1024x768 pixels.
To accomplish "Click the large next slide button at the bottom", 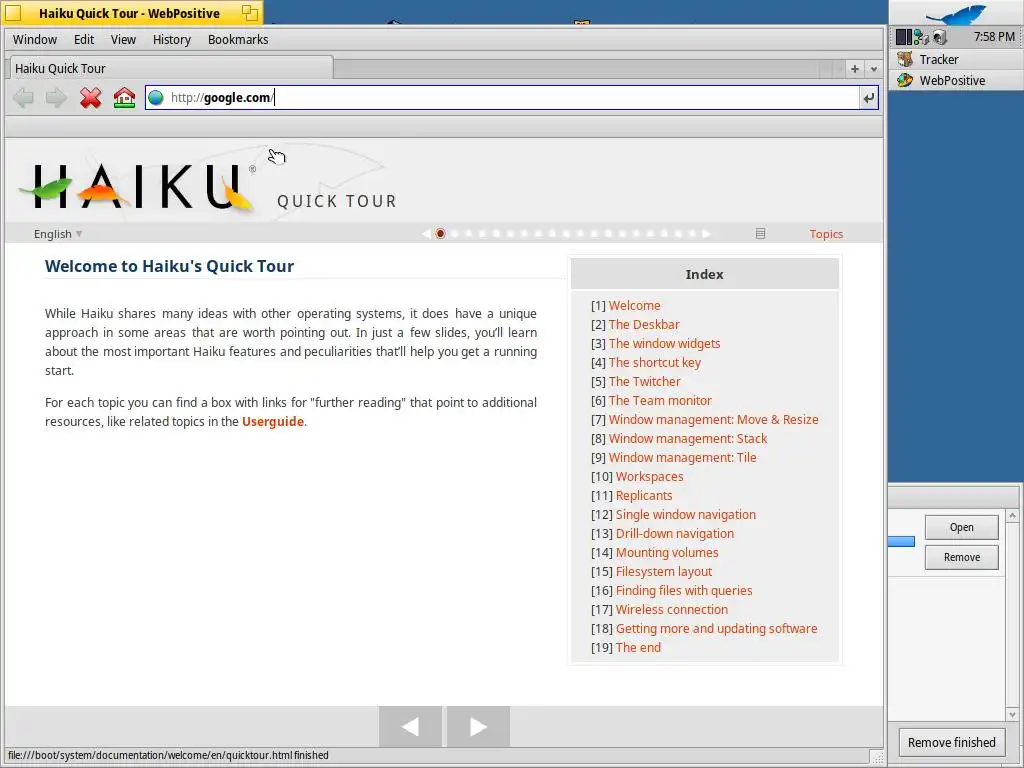I will pyautogui.click(x=478, y=726).
